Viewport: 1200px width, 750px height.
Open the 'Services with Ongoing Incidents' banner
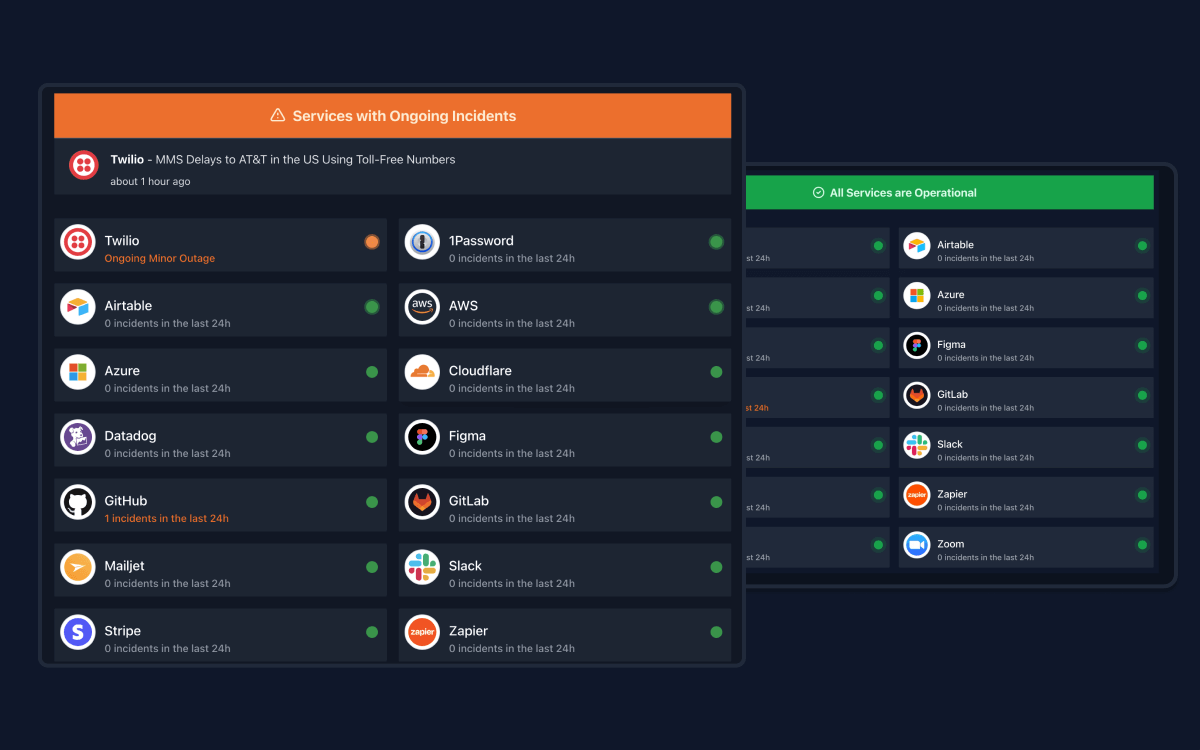(393, 116)
